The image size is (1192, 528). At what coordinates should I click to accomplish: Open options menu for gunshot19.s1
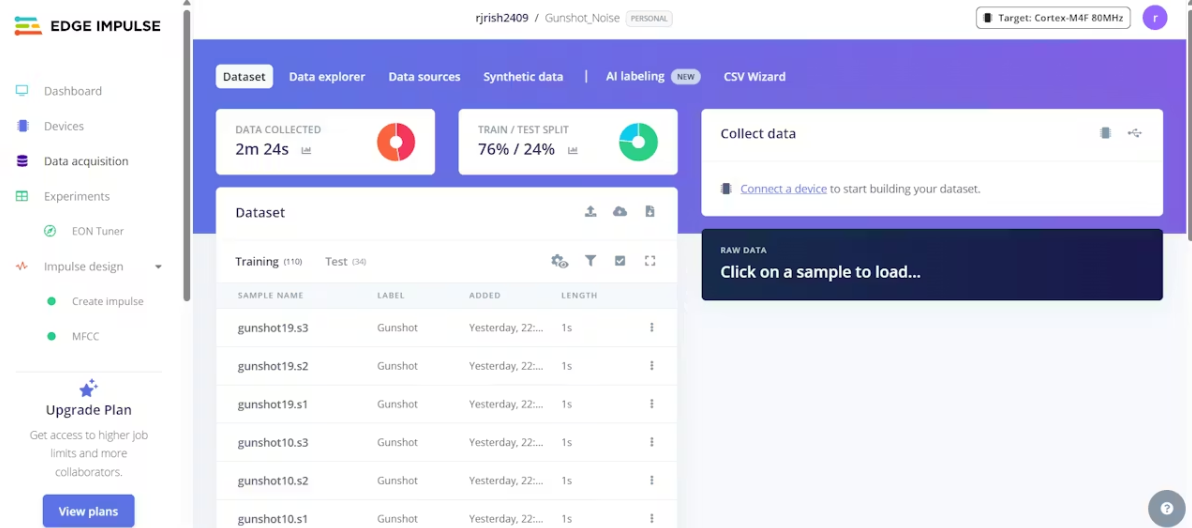tap(651, 403)
